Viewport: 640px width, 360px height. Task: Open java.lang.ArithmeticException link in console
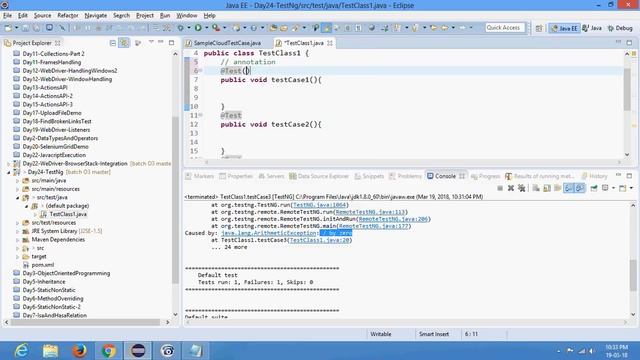pos(269,233)
